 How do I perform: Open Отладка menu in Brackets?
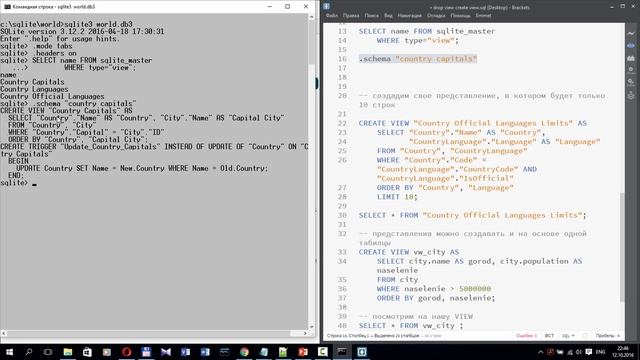436,16
